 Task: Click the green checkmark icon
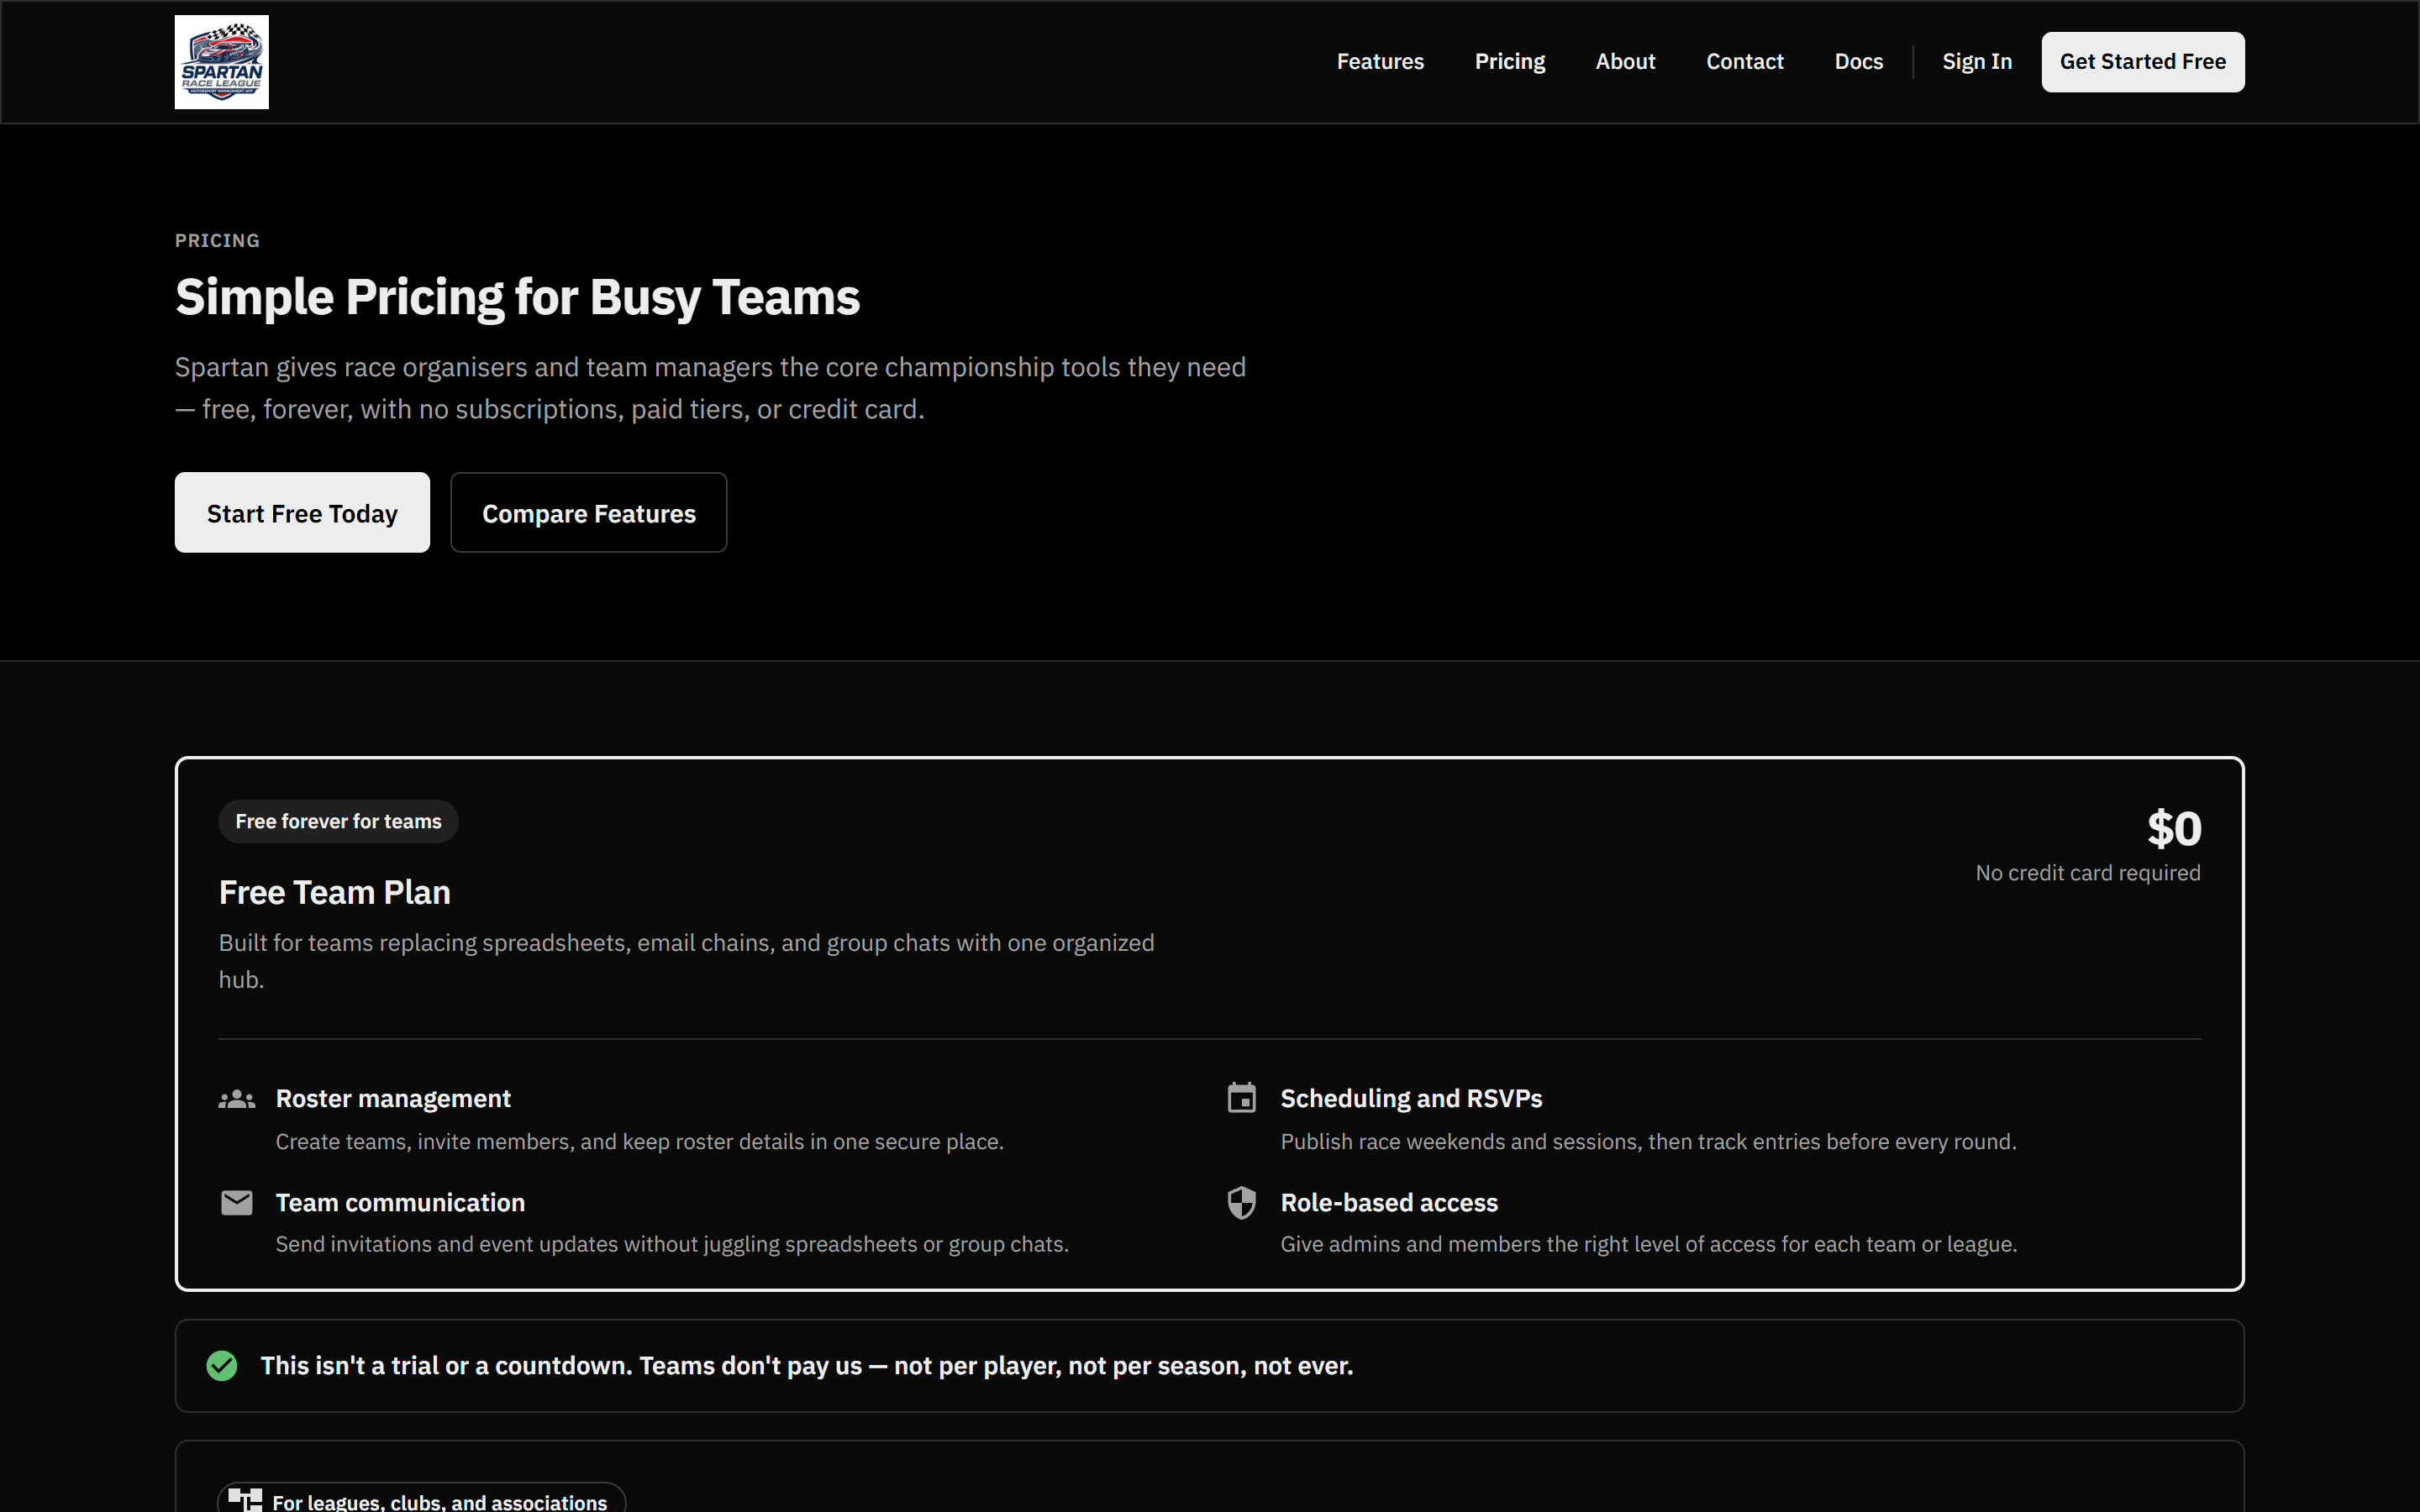click(x=222, y=1366)
